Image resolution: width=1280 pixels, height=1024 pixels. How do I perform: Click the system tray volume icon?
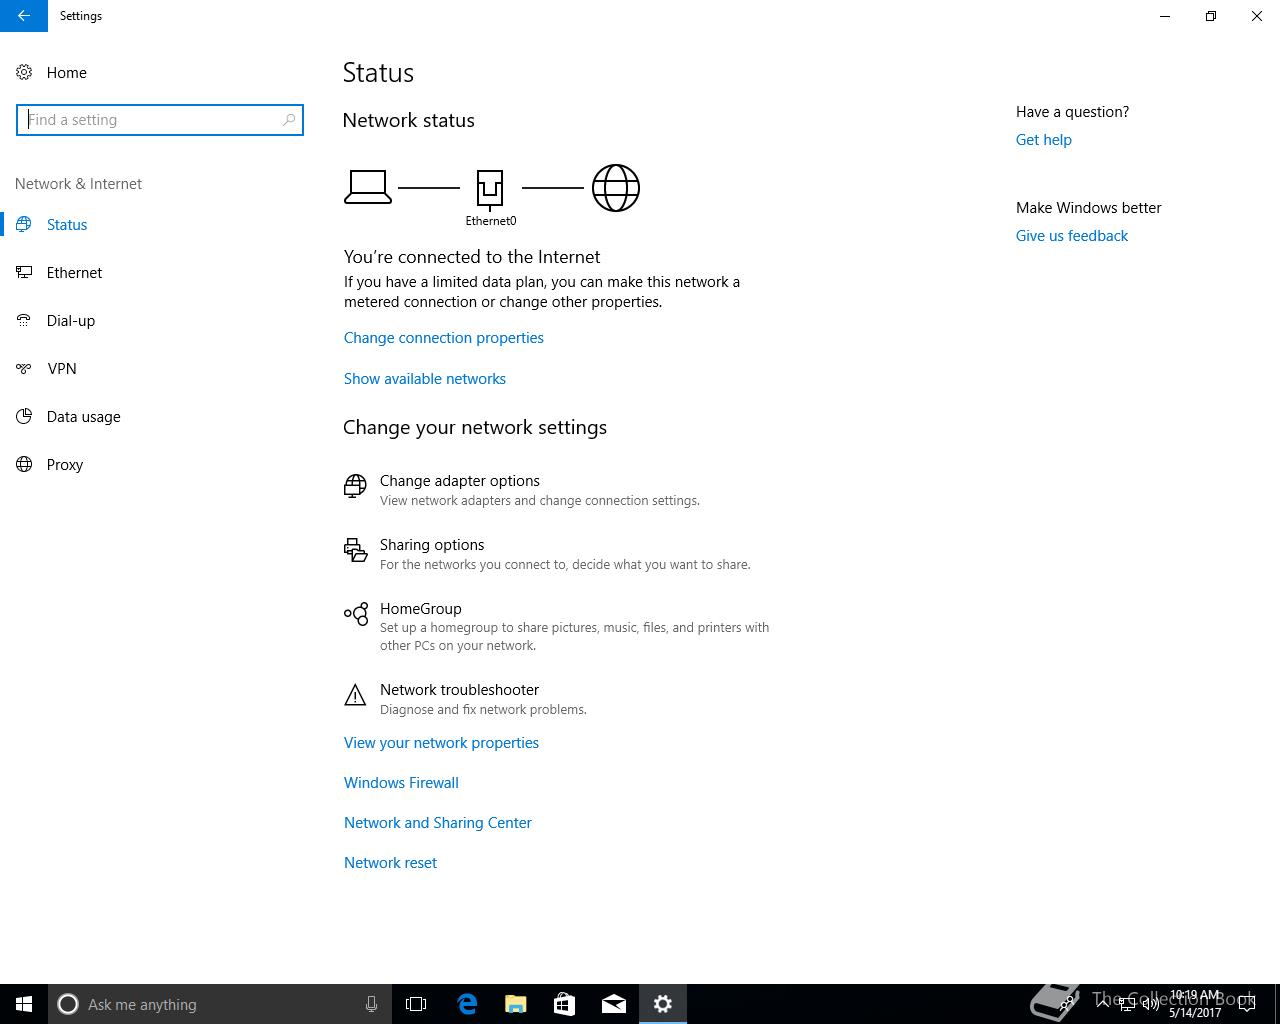point(1151,1004)
